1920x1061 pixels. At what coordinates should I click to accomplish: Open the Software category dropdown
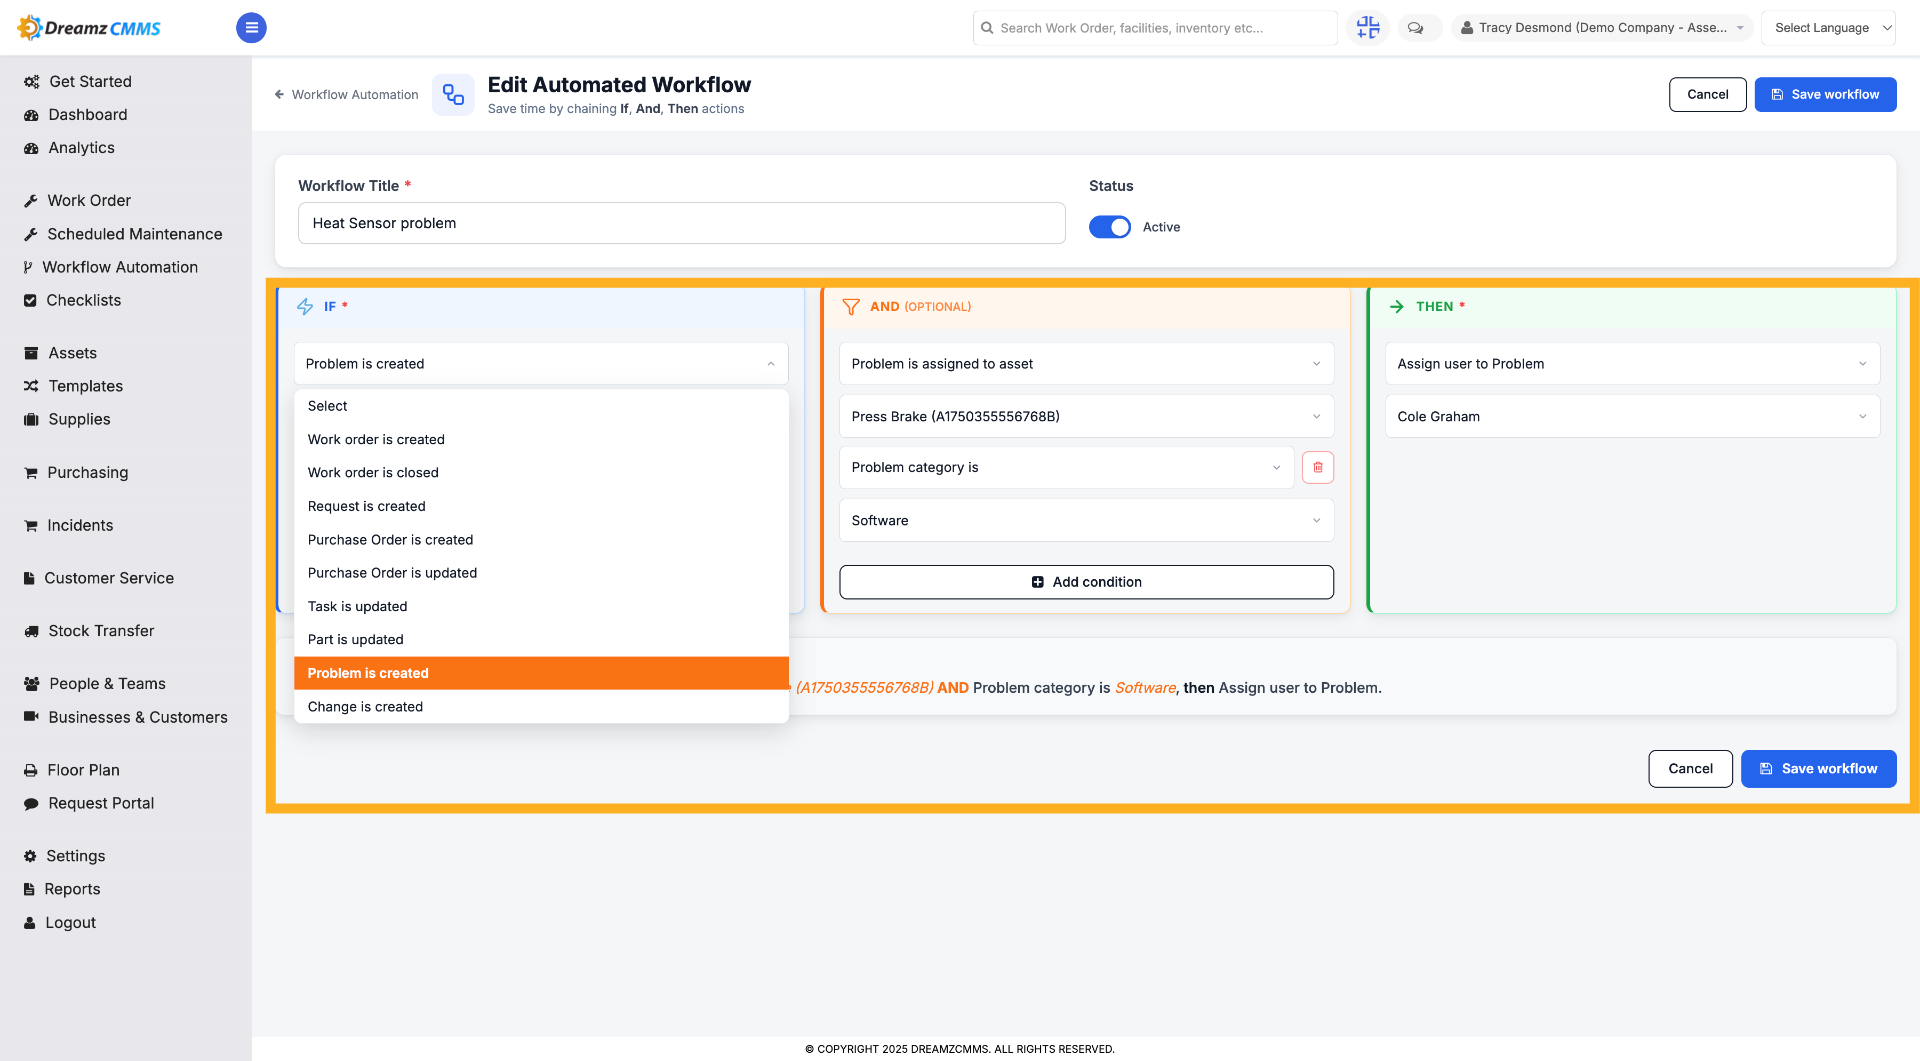[x=1086, y=521]
